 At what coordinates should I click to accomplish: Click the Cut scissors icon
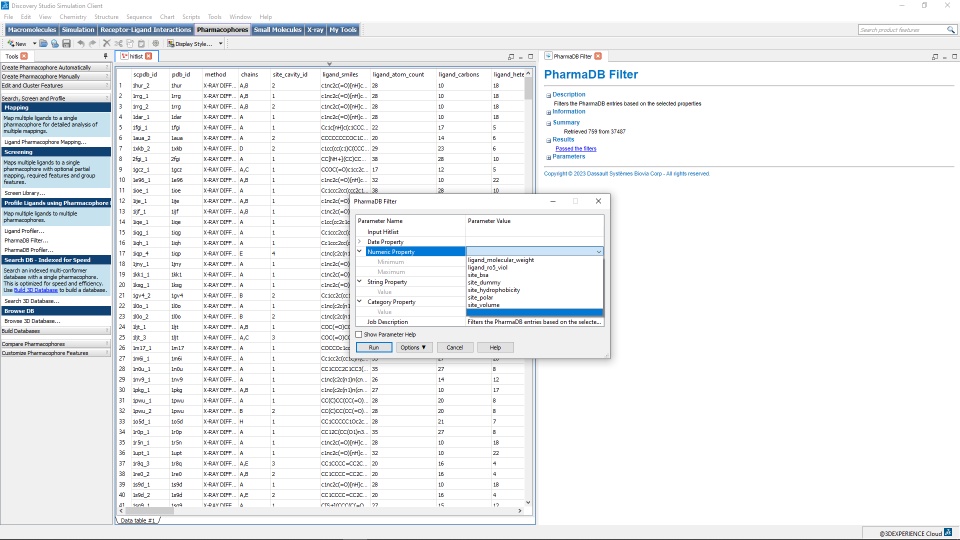tap(118, 43)
